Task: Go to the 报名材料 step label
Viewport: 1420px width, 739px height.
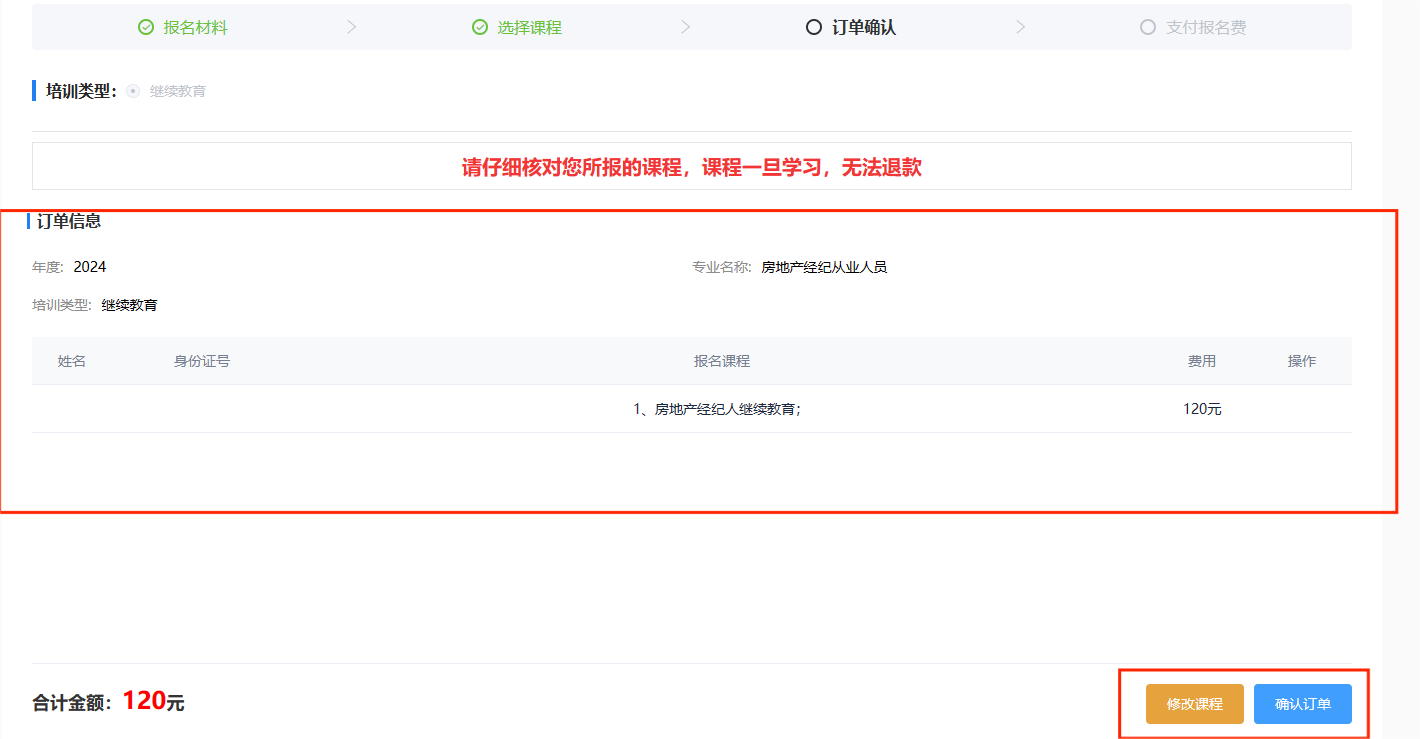Action: click(x=196, y=27)
